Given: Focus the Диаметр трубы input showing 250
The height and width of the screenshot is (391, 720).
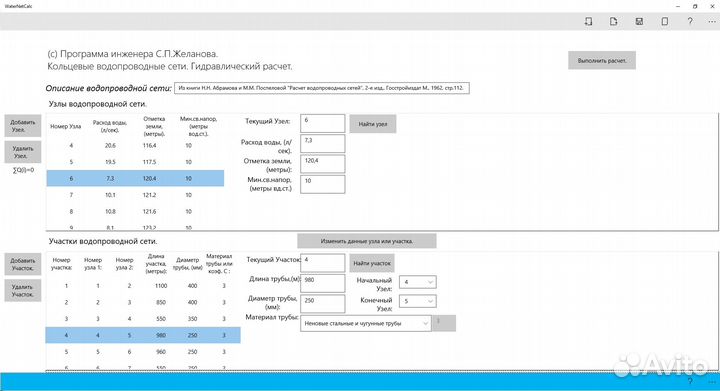Looking at the screenshot, I should (x=322, y=304).
